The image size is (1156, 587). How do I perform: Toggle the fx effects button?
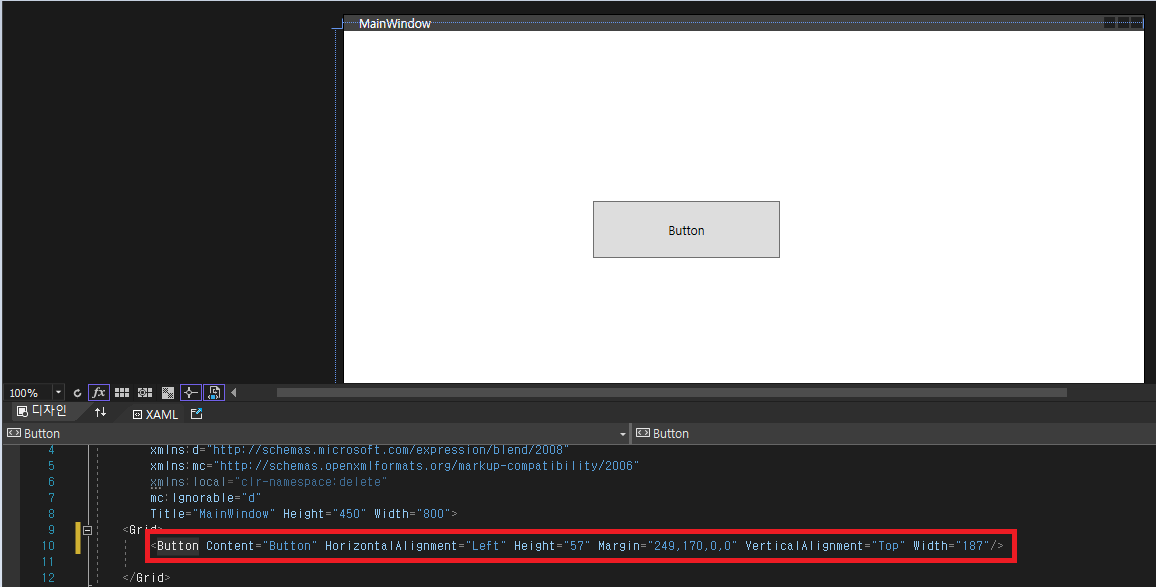(x=99, y=392)
